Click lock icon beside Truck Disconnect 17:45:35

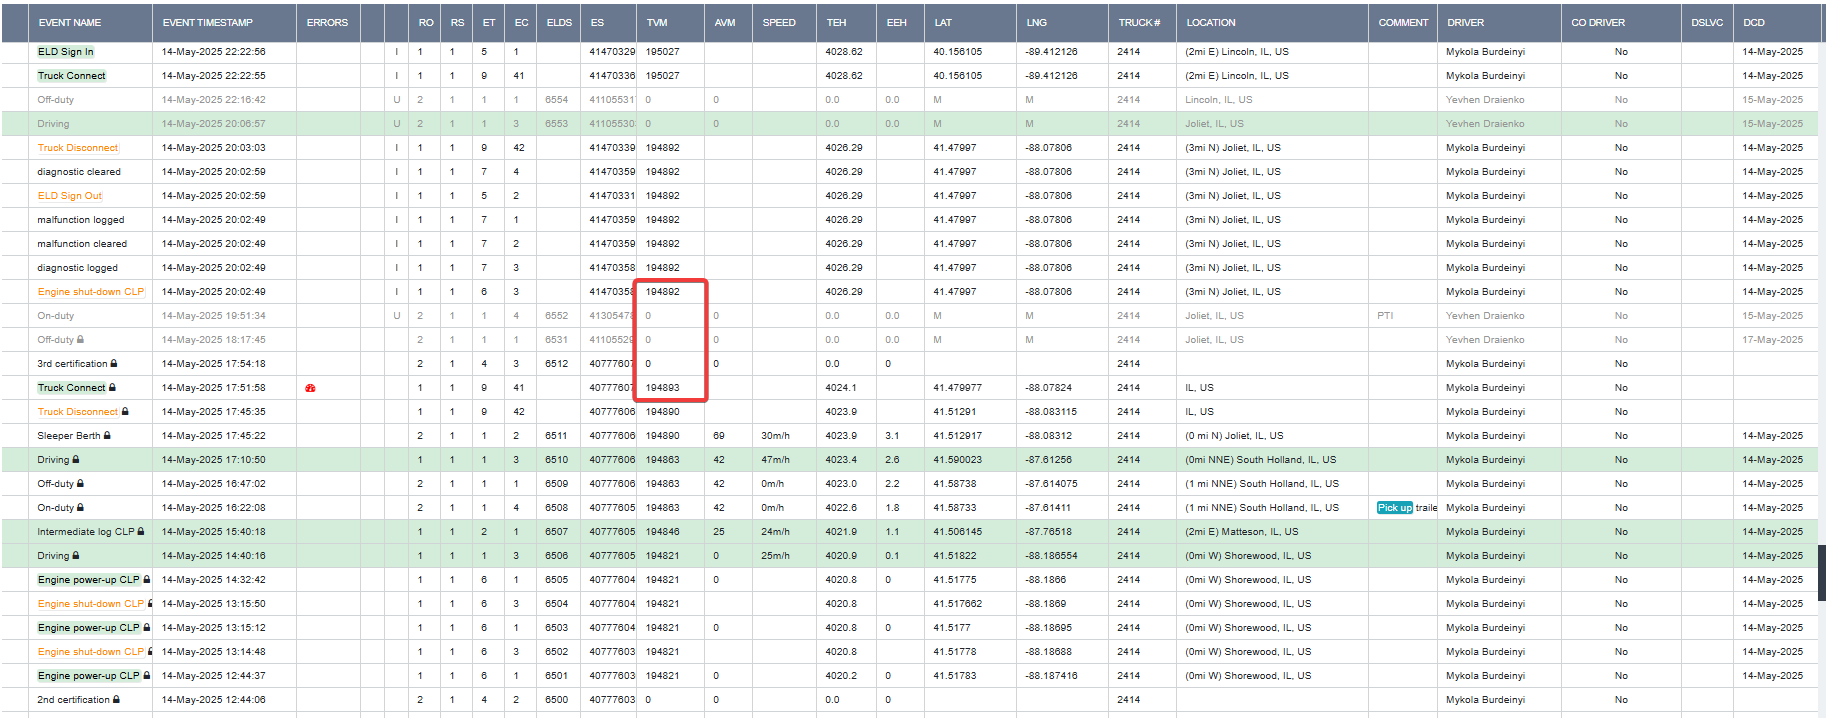click(x=125, y=412)
